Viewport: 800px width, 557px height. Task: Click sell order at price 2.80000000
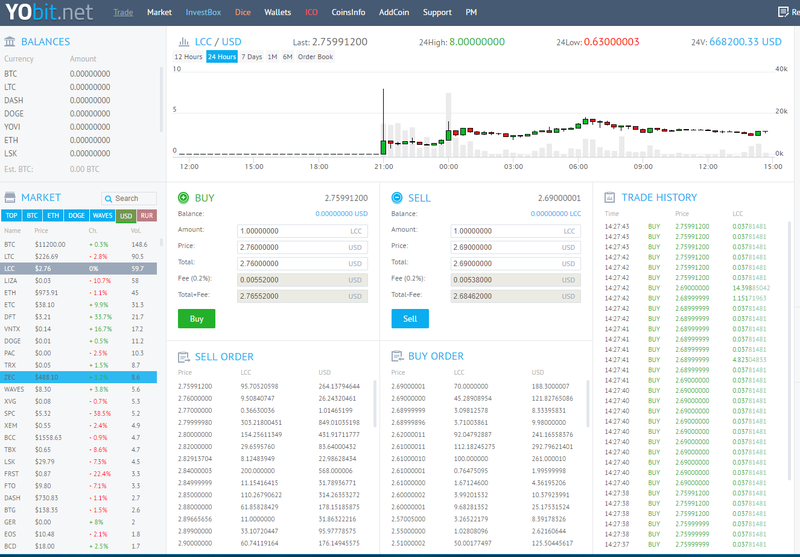click(269, 435)
